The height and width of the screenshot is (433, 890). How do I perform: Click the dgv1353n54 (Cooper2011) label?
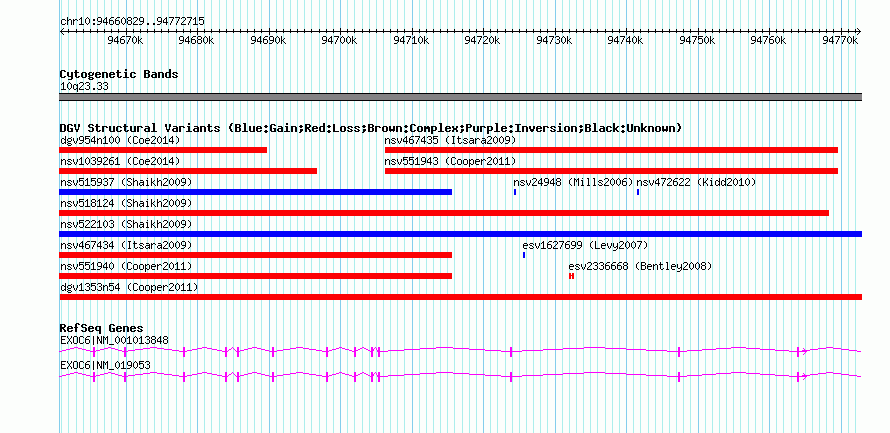point(129,287)
